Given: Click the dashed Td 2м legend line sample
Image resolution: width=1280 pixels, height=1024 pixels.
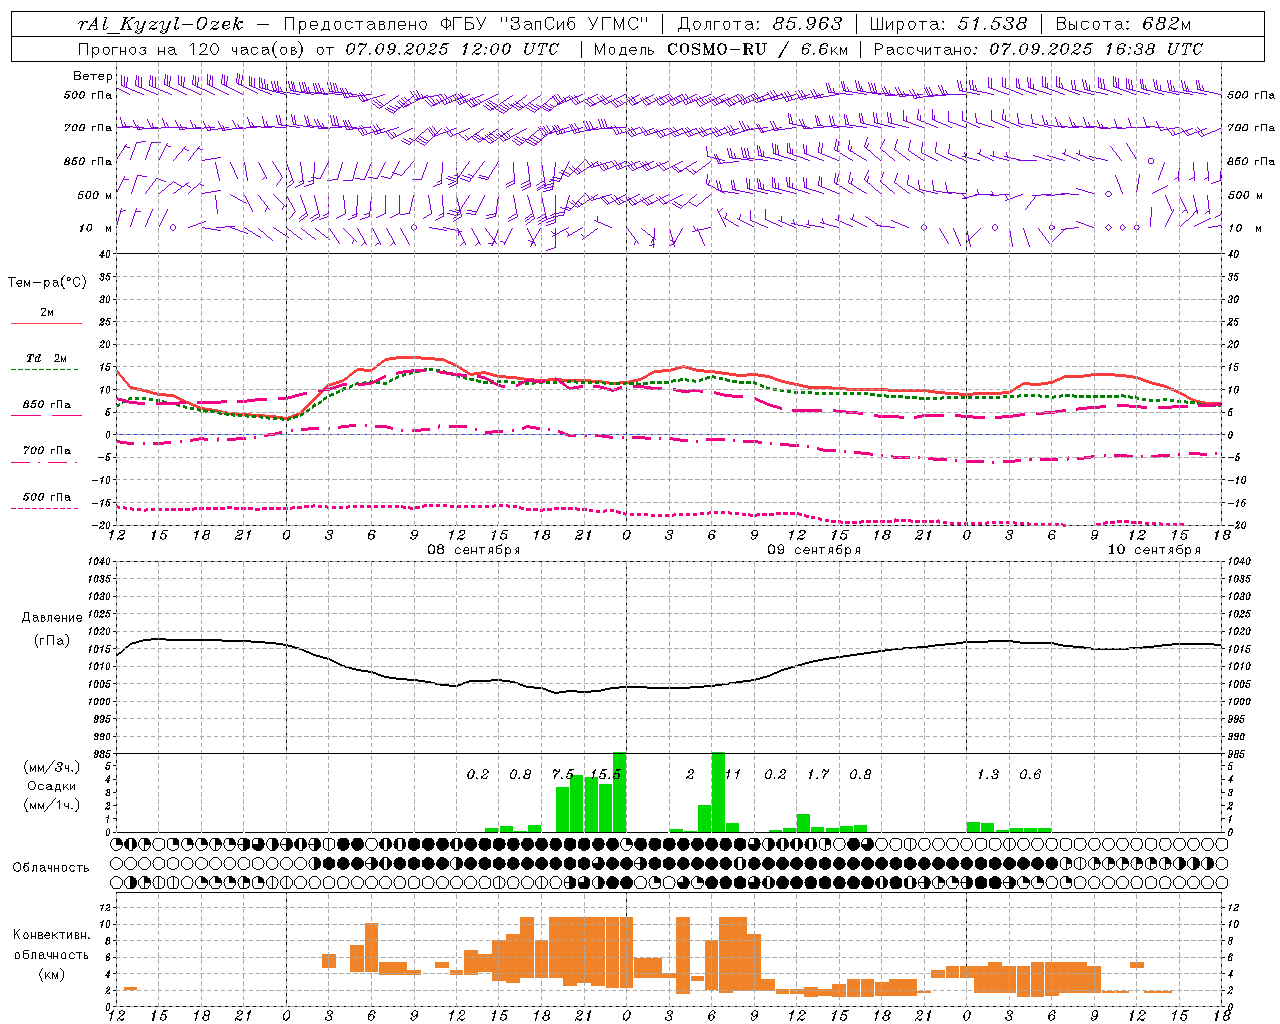Looking at the screenshot, I should (45, 370).
